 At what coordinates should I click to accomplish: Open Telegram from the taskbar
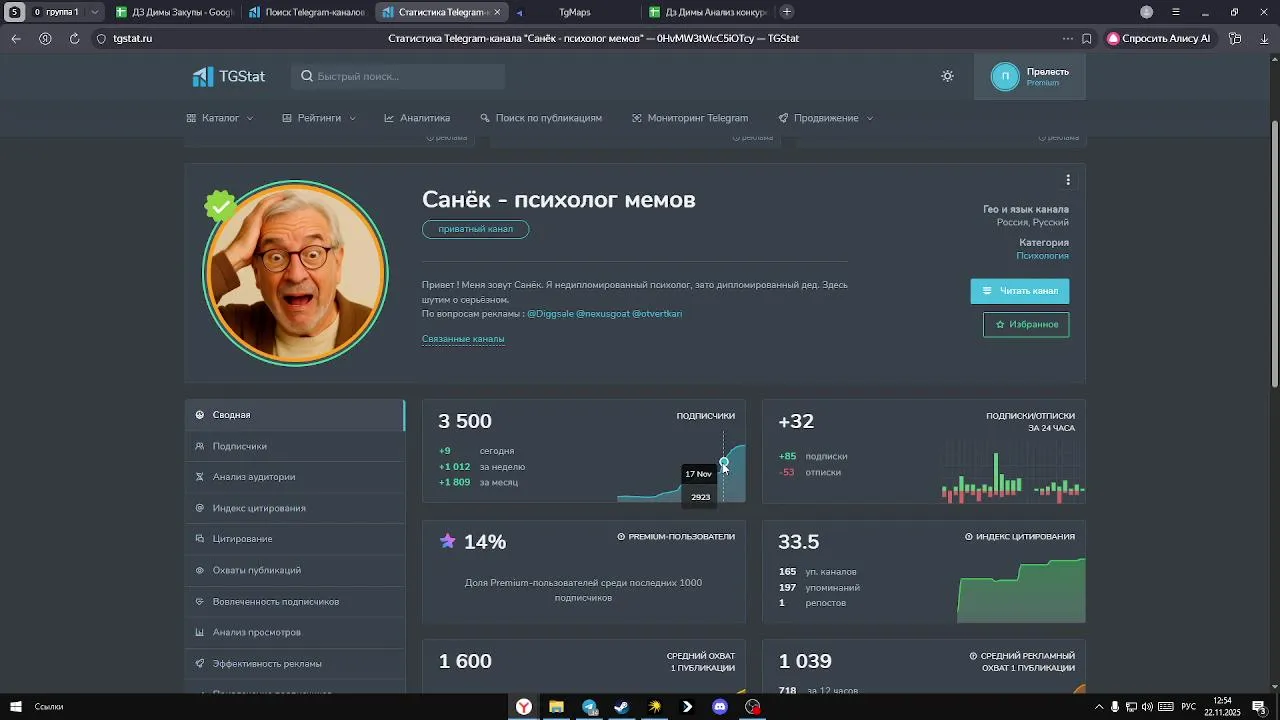590,707
